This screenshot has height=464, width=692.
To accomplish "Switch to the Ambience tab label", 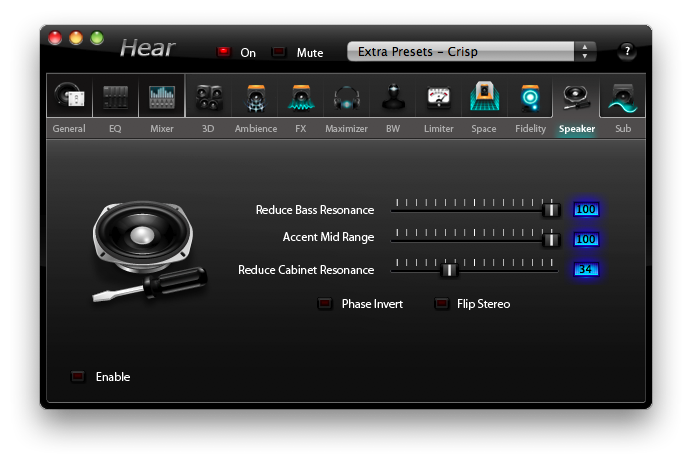I will click(256, 128).
